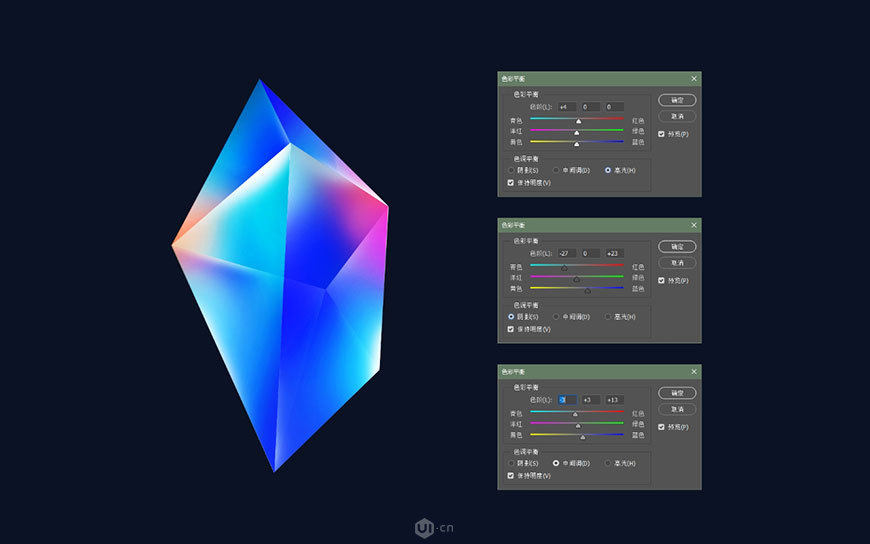Close the Color Balance dialog showing +4

[x=693, y=78]
